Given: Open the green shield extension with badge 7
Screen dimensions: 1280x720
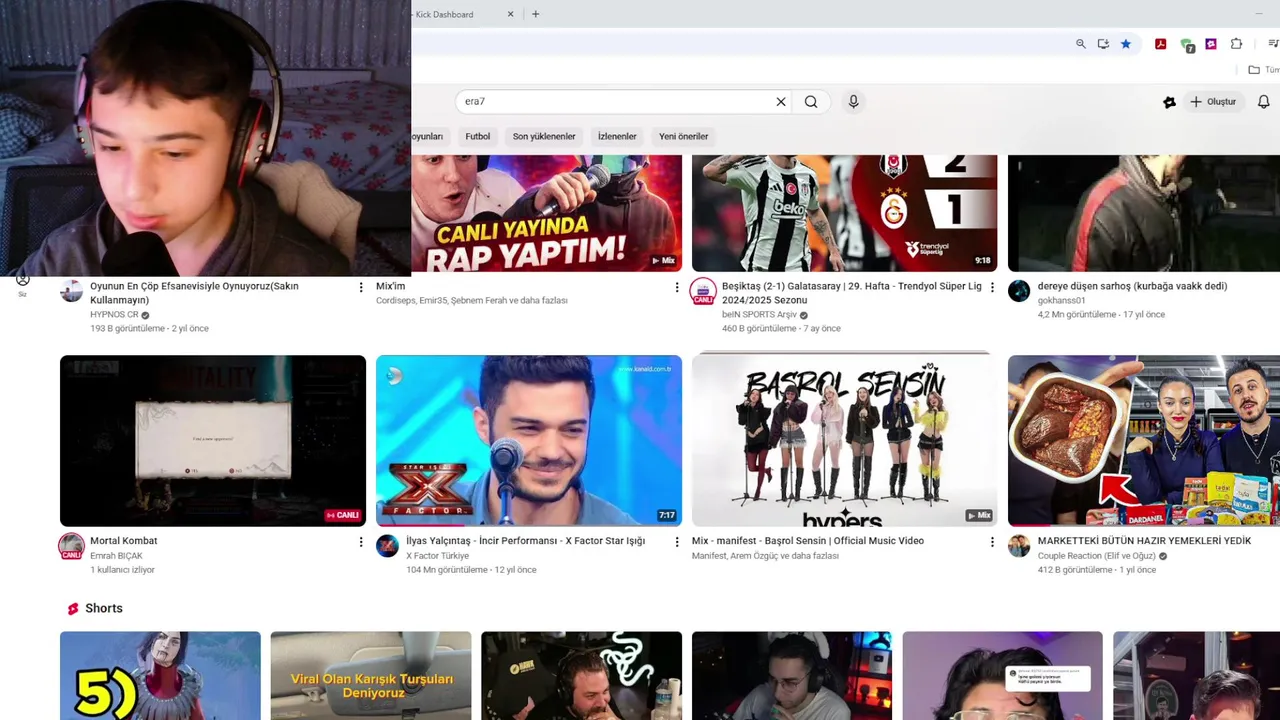Looking at the screenshot, I should 1187,45.
